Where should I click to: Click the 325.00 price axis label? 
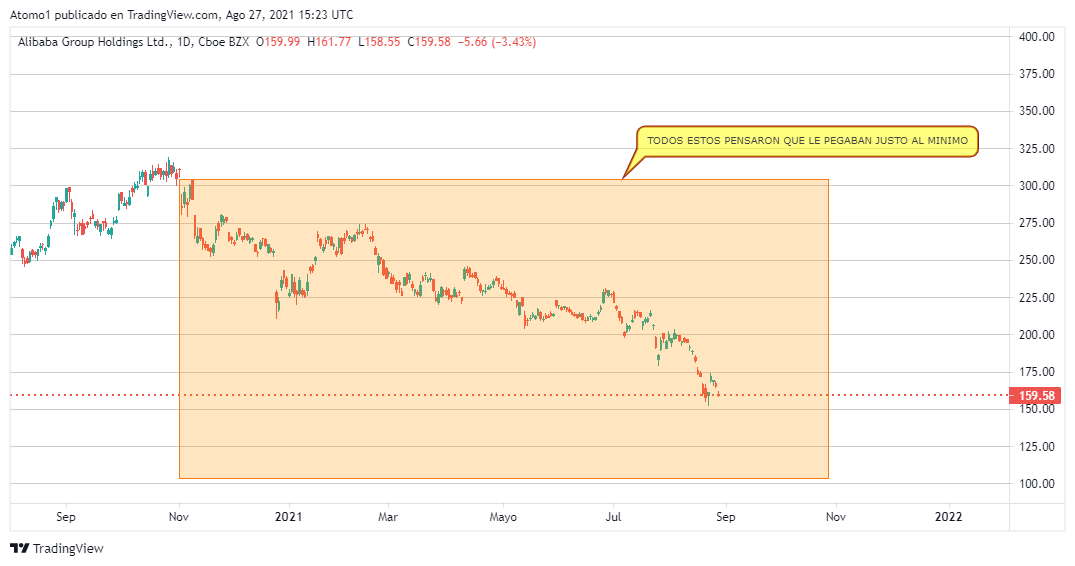click(1037, 149)
